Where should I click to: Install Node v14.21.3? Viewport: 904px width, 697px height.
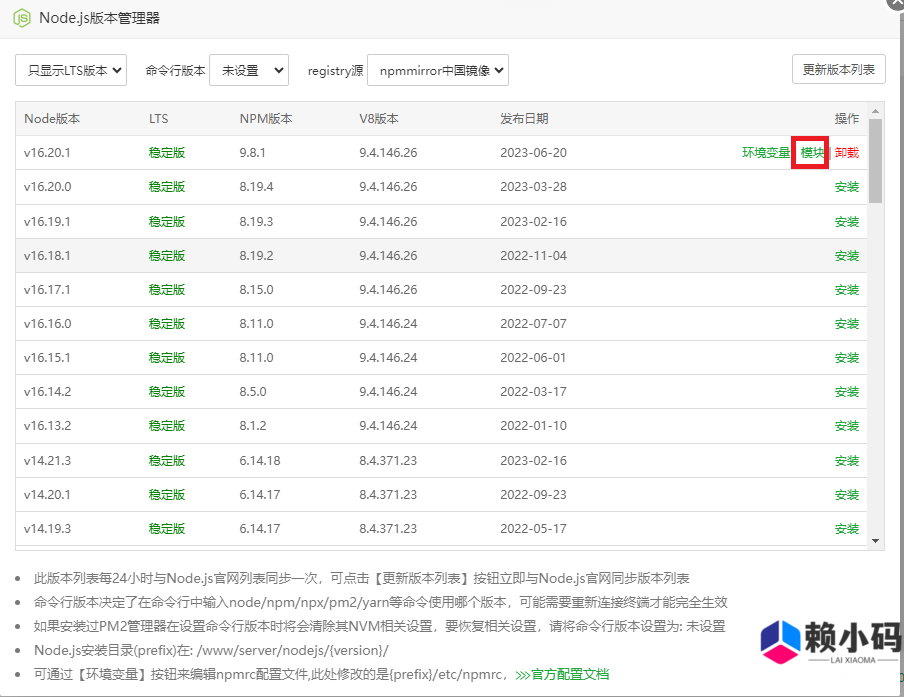(x=846, y=460)
